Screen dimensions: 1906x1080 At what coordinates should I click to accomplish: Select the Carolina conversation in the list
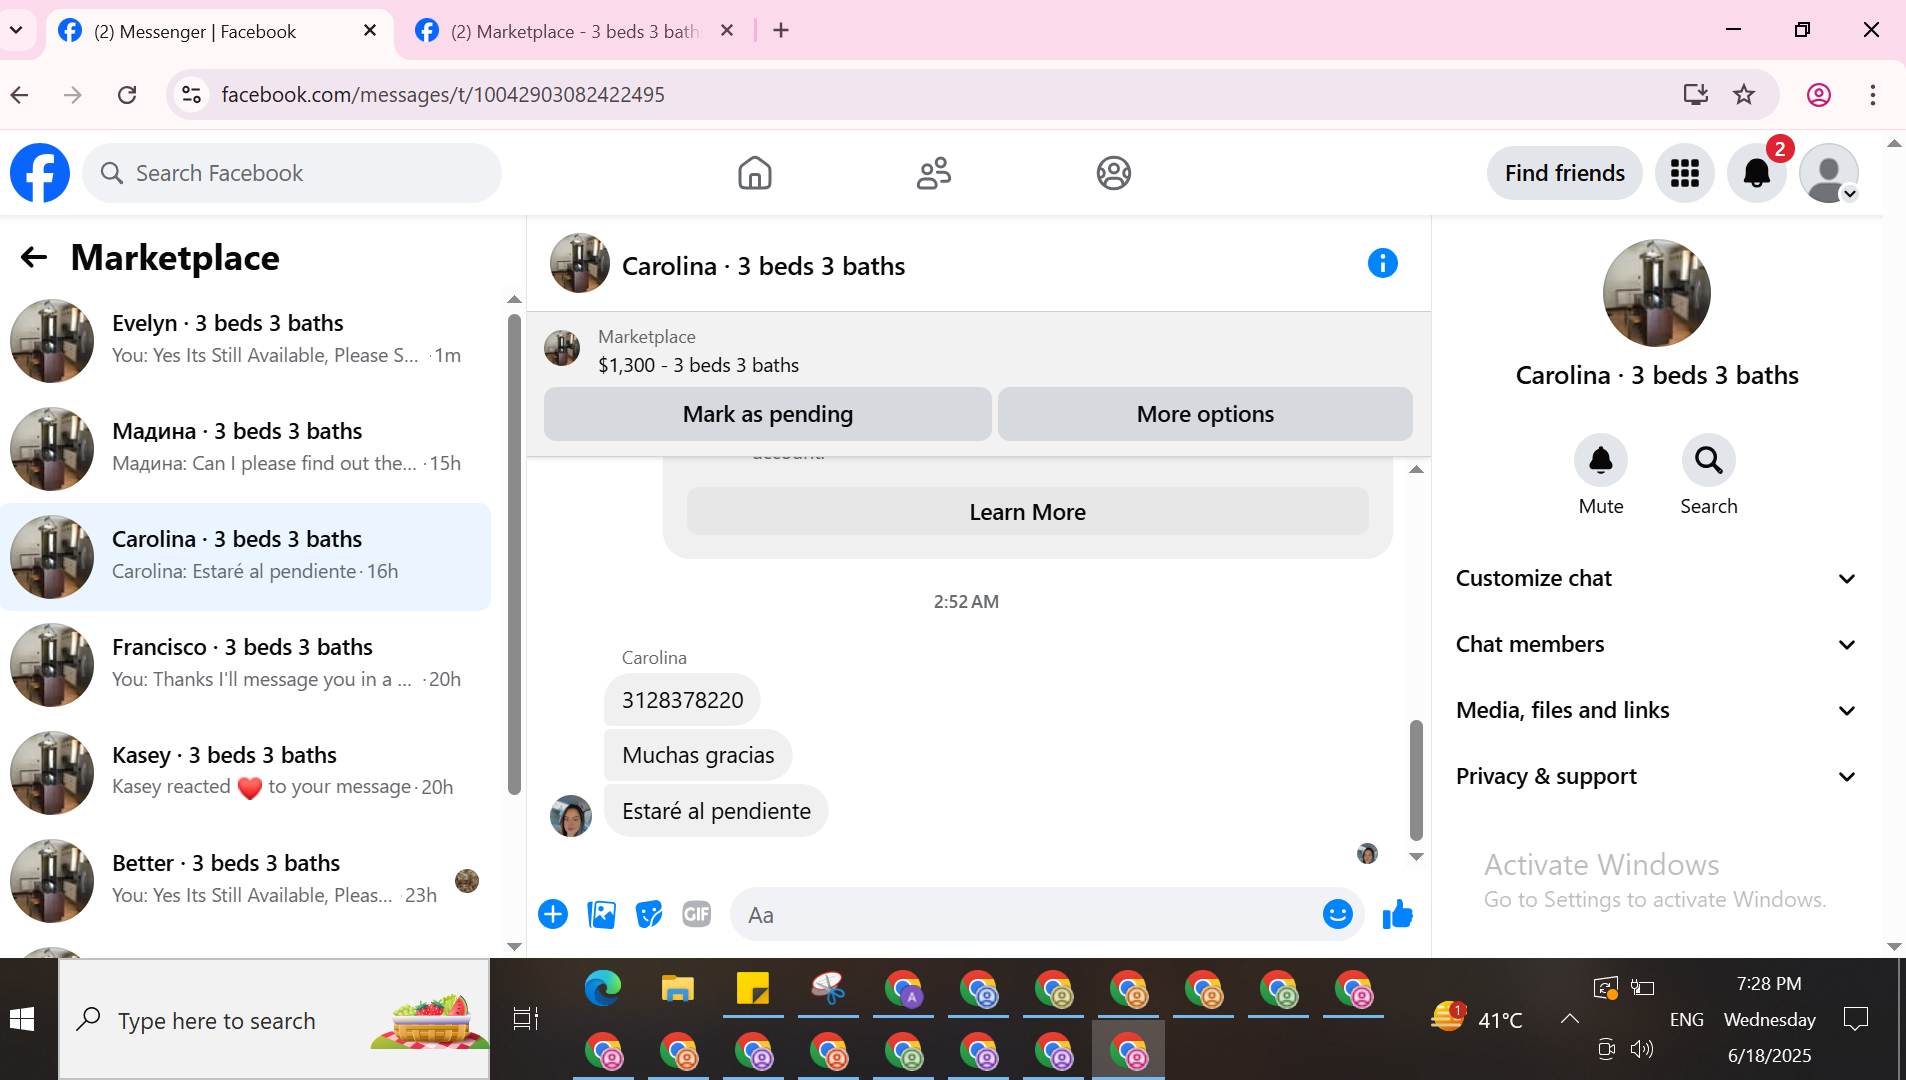246,557
